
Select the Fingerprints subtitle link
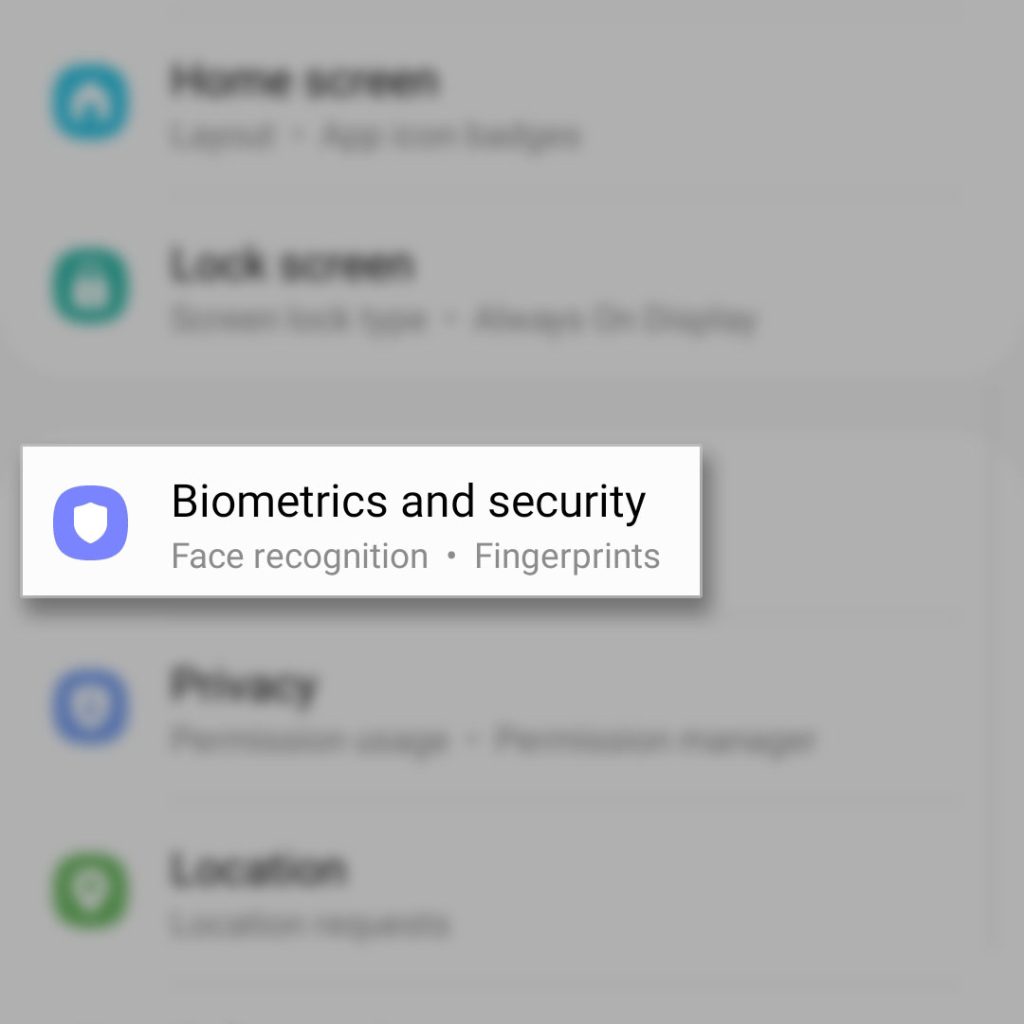pyautogui.click(x=567, y=556)
